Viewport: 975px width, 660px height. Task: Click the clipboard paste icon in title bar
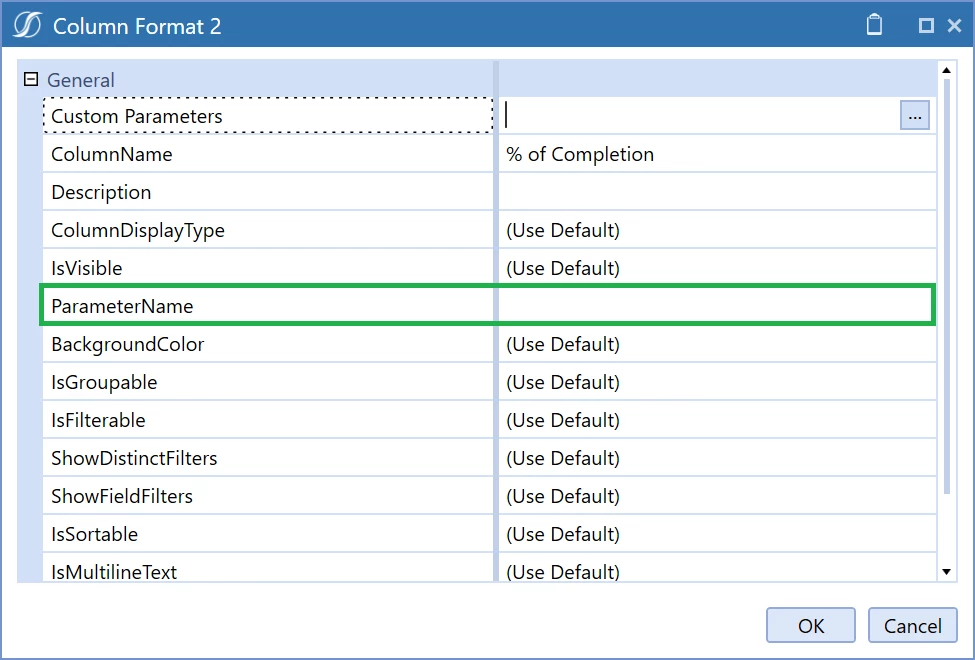point(874,25)
